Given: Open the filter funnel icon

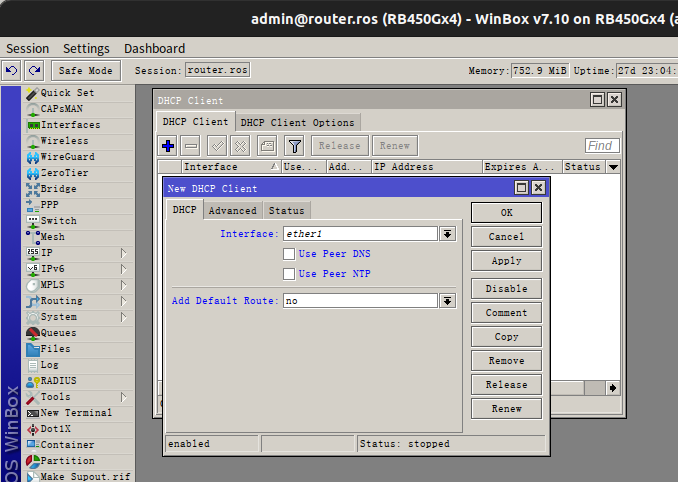Looking at the screenshot, I should 294,146.
